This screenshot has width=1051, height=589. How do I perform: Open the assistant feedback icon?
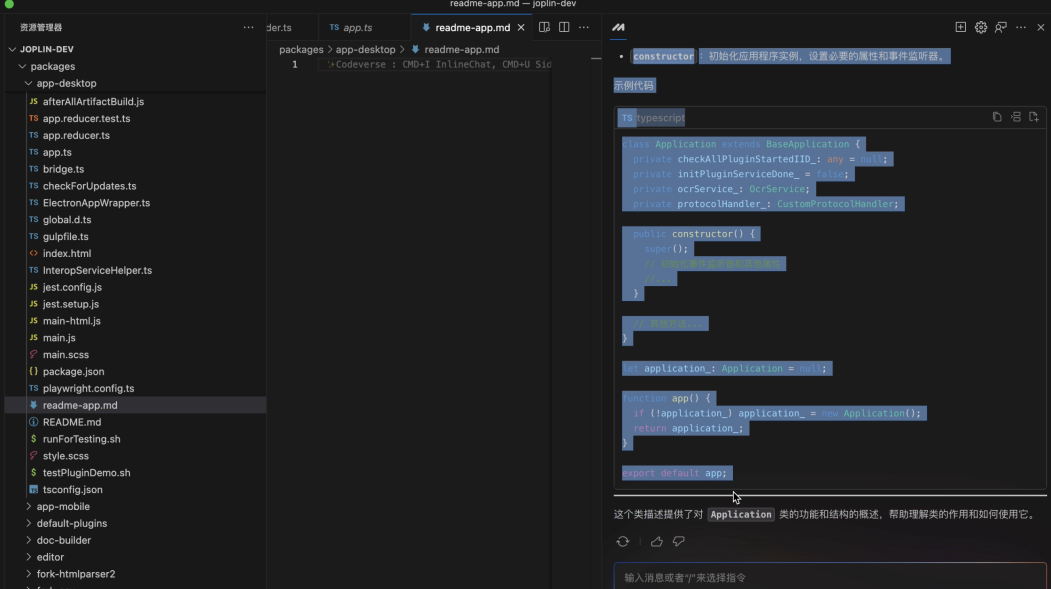pyautogui.click(x=1001, y=27)
